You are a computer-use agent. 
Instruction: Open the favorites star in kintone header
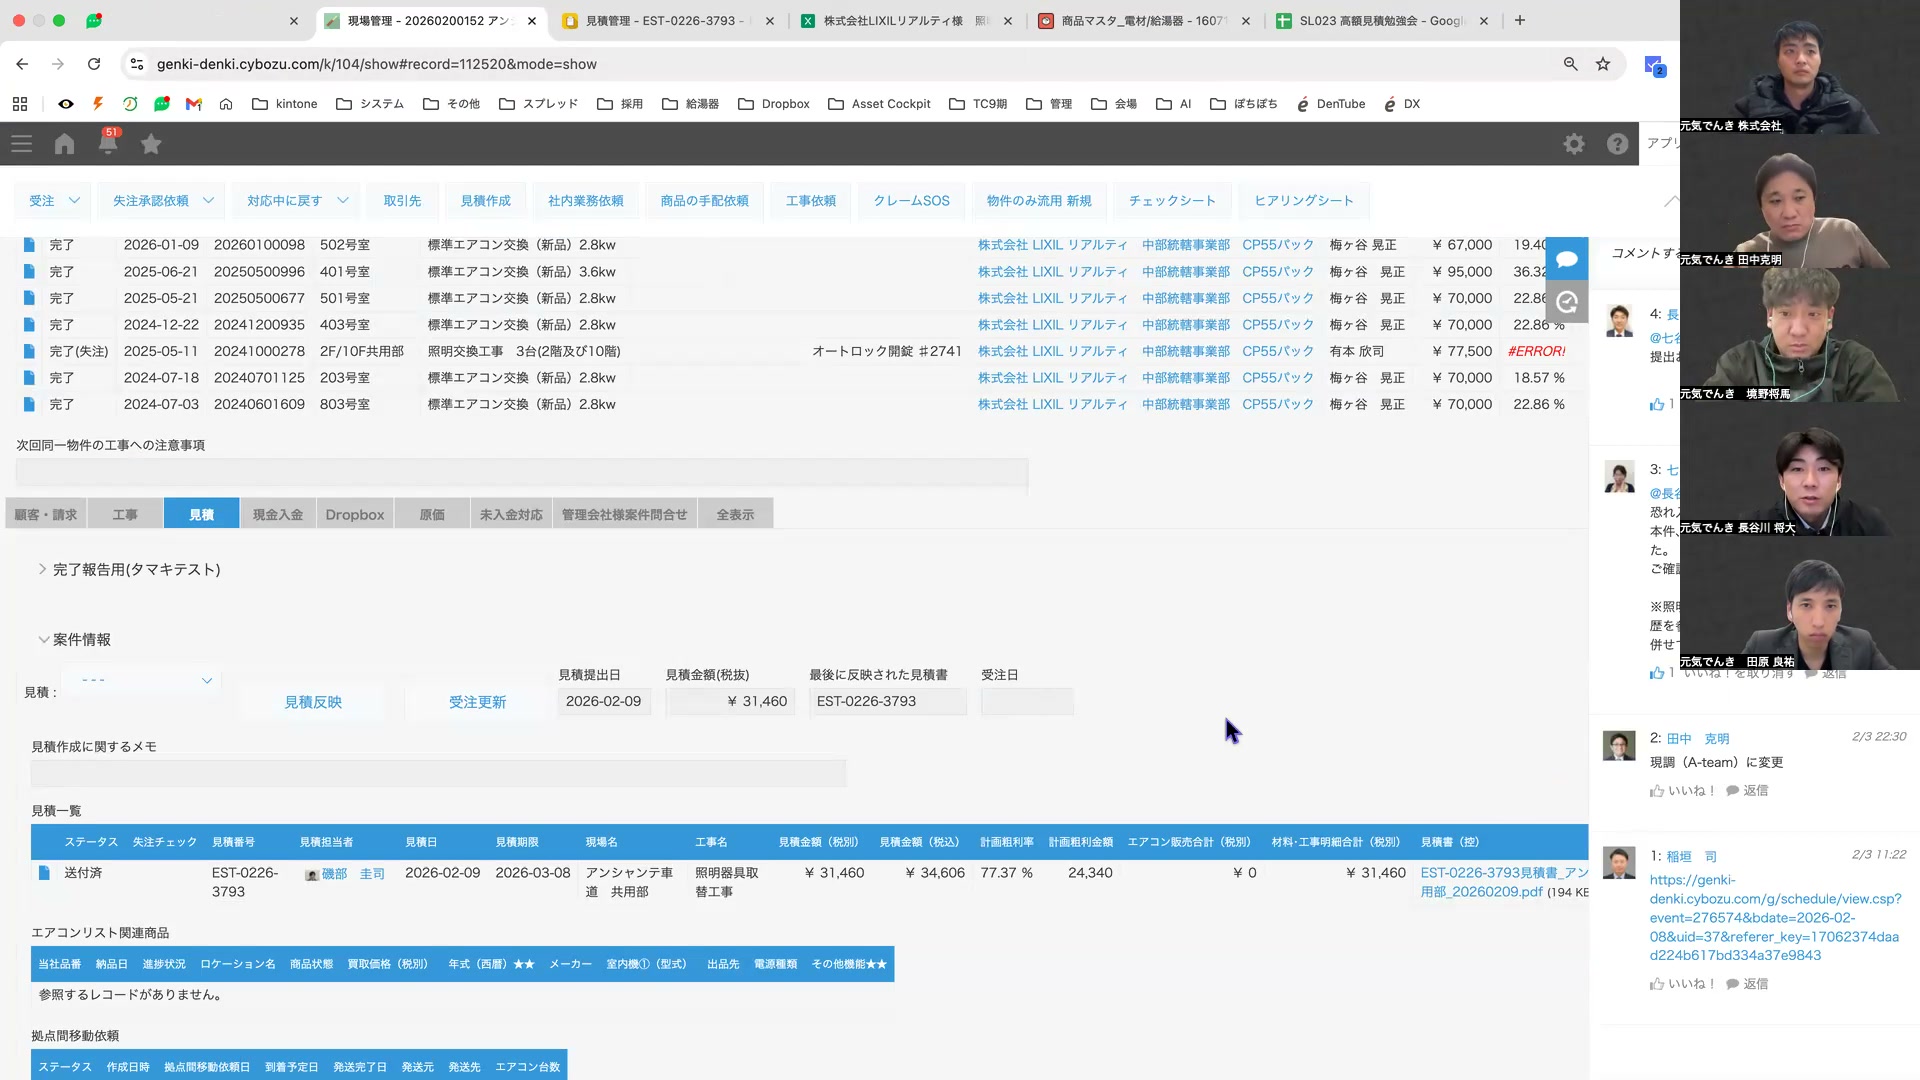click(151, 144)
